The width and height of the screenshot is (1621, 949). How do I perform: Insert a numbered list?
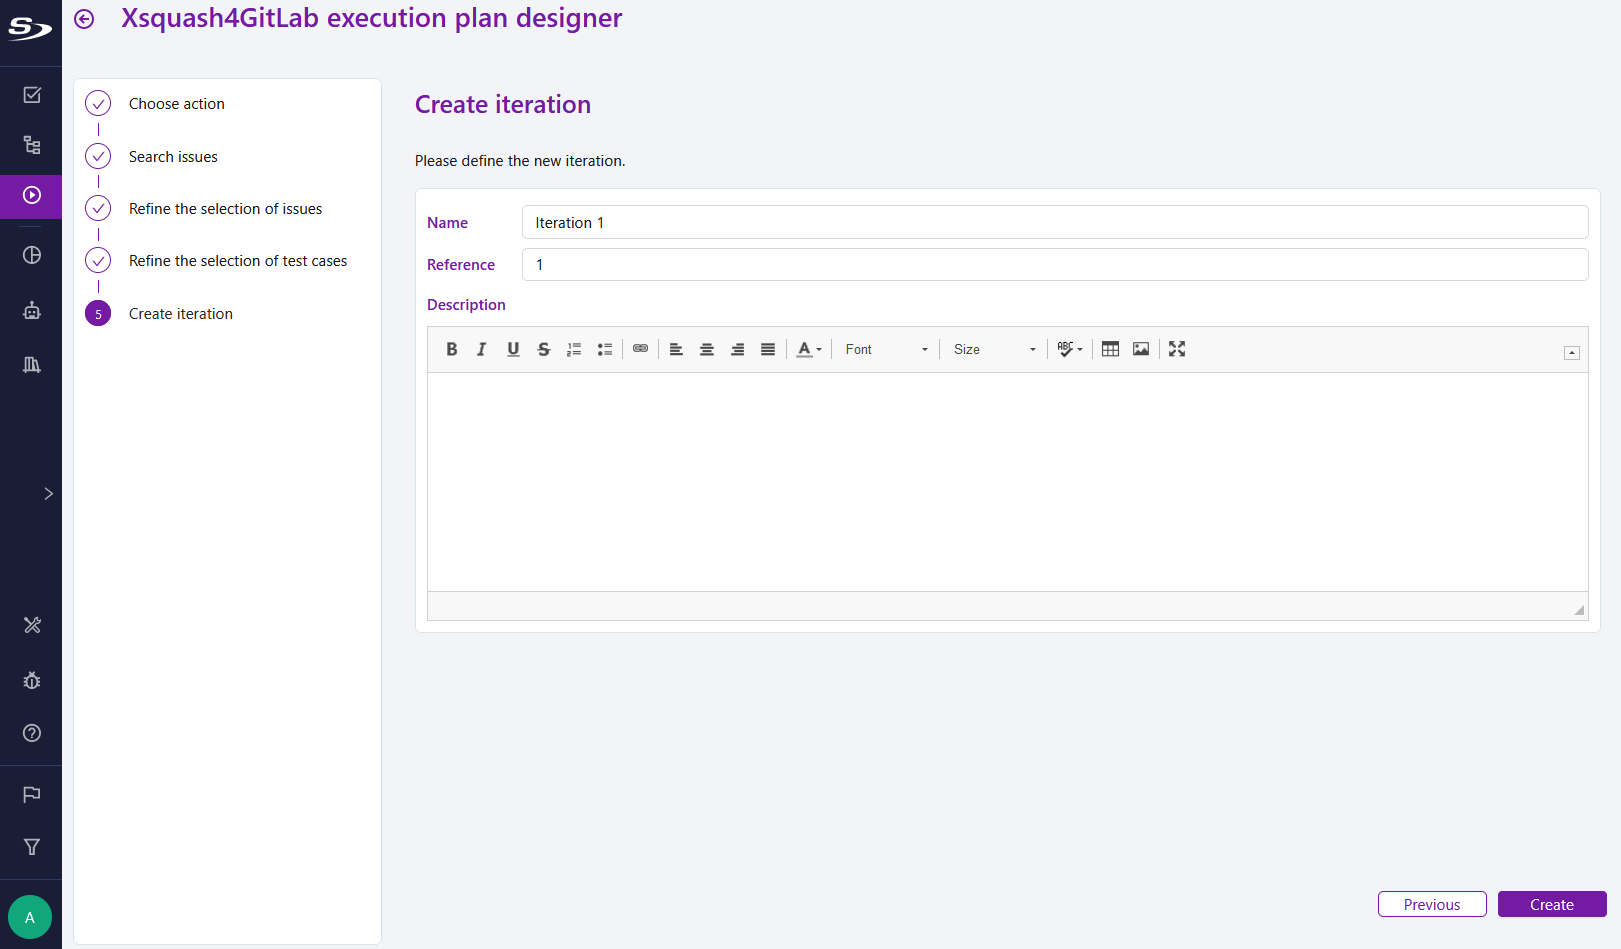(x=574, y=349)
